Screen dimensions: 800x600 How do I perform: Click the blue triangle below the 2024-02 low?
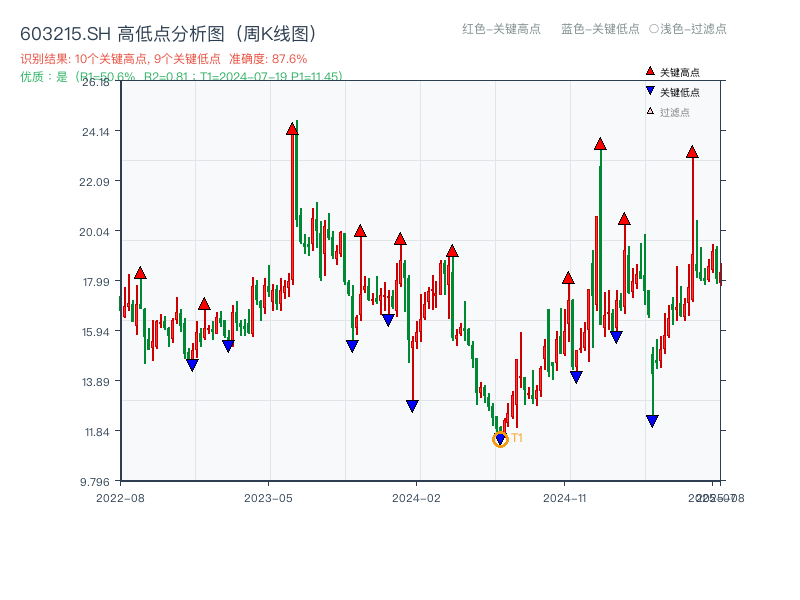(412, 403)
